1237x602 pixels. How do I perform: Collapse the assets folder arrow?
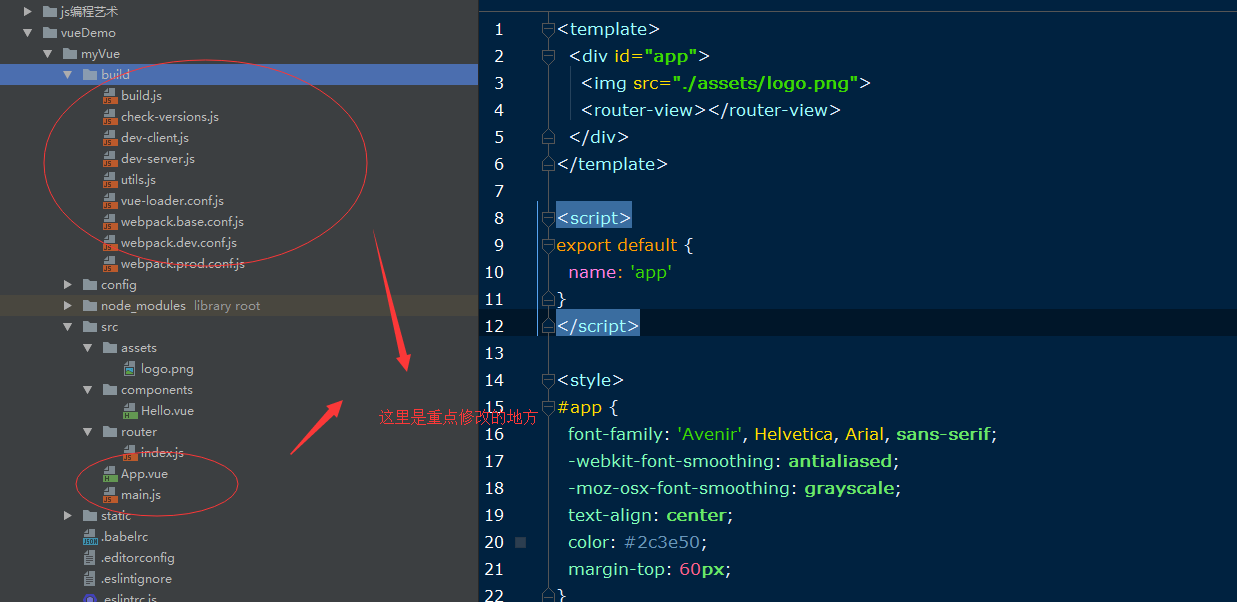(x=88, y=348)
